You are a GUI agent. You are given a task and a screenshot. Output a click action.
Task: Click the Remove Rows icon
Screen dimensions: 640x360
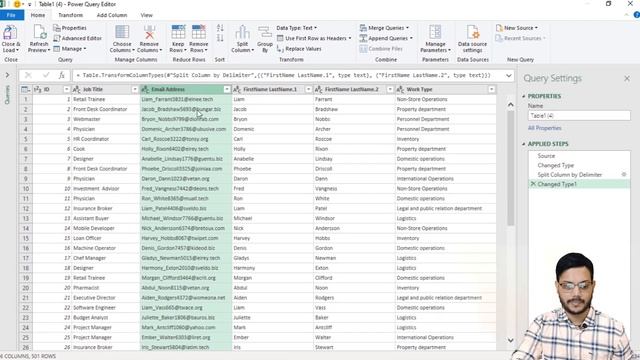click(x=199, y=32)
